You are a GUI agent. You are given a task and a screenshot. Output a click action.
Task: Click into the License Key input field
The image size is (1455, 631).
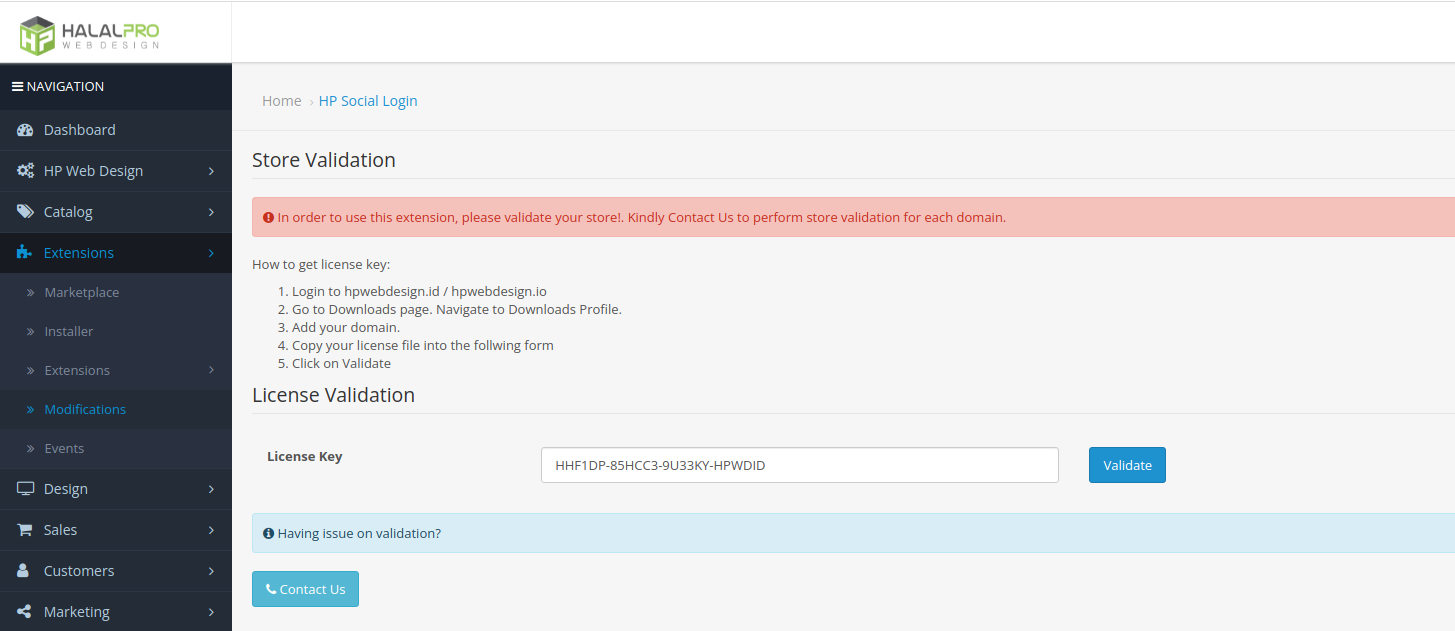[799, 465]
